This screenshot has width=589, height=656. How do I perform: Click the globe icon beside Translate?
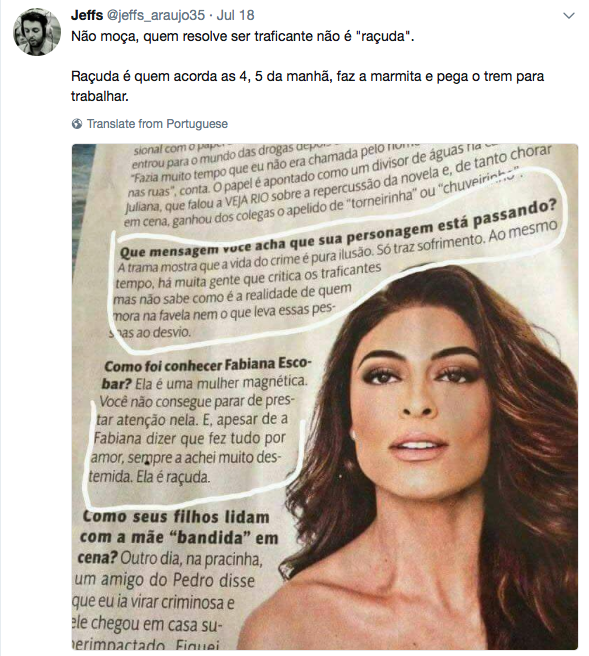point(77,124)
